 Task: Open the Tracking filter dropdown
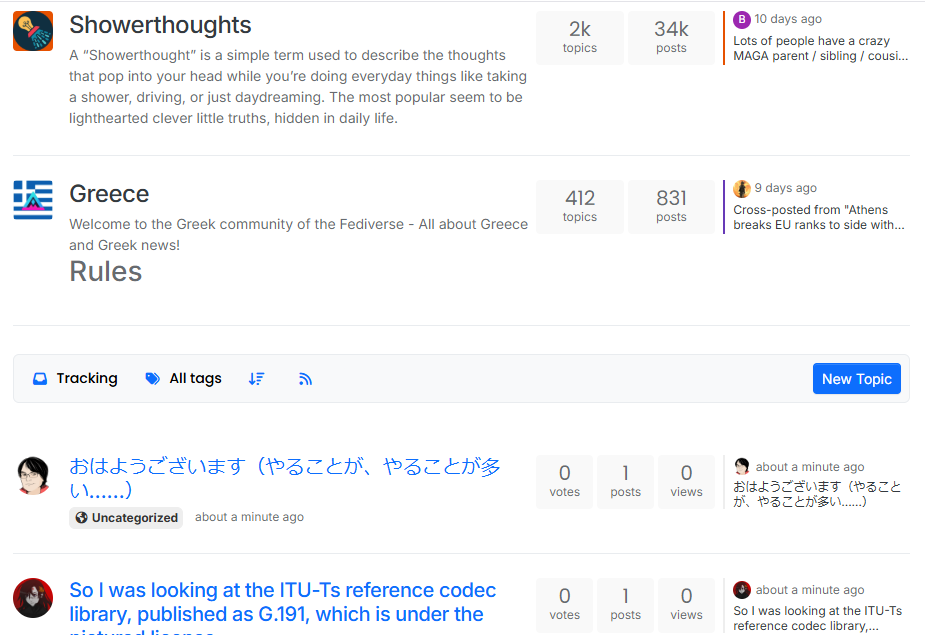75,378
